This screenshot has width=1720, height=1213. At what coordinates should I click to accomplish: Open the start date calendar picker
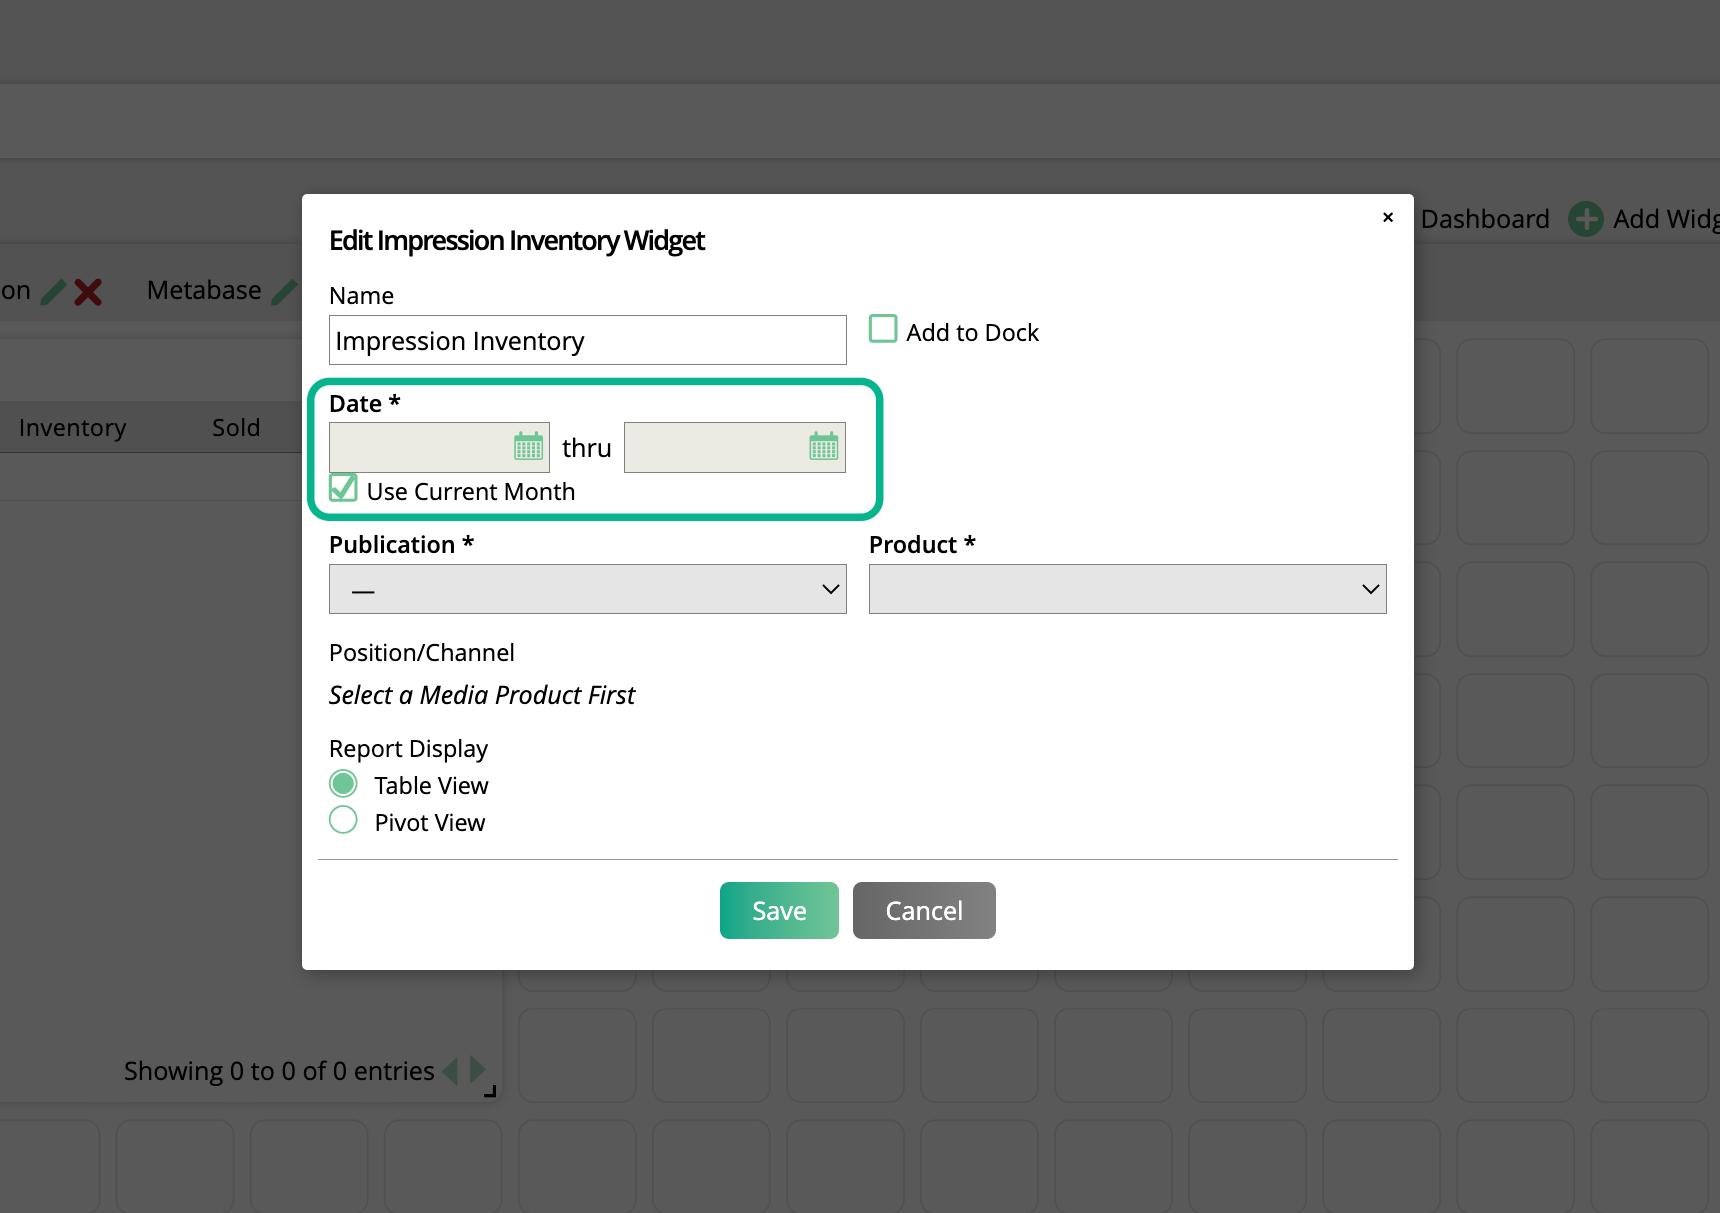528,446
